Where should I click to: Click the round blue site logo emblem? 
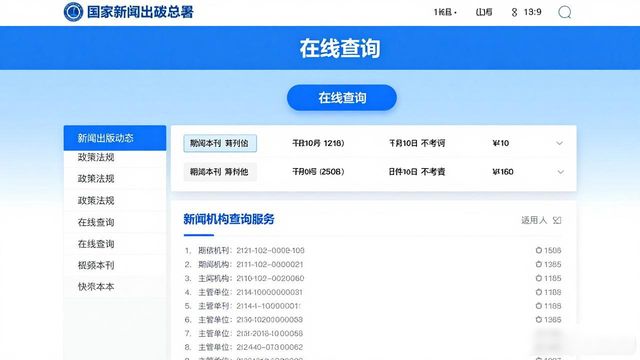[x=73, y=12]
